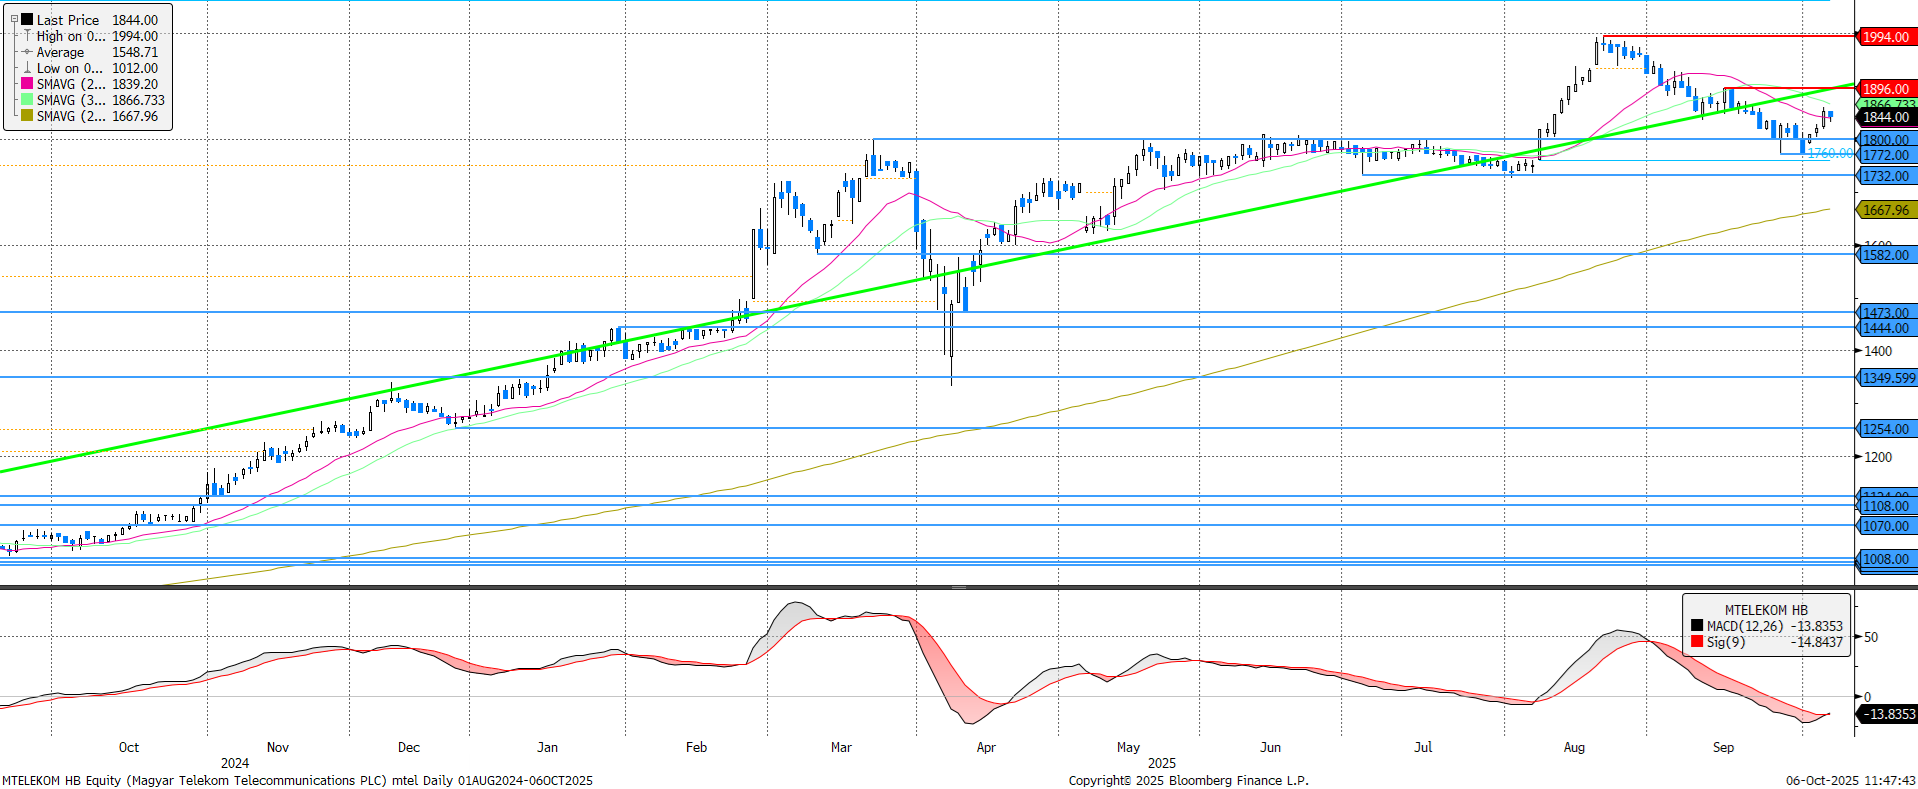Select the olive SMAVG swatch in legend

click(27, 116)
